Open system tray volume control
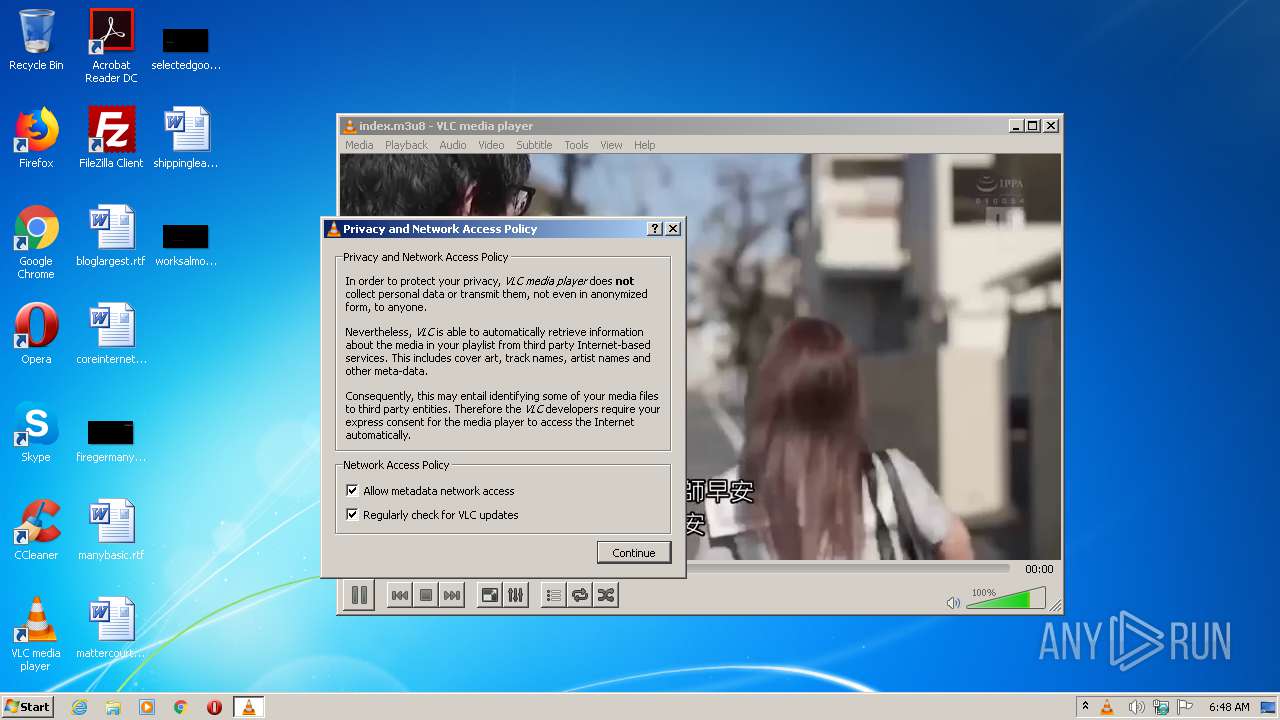Screen dimensions: 1280x720 [1136, 707]
